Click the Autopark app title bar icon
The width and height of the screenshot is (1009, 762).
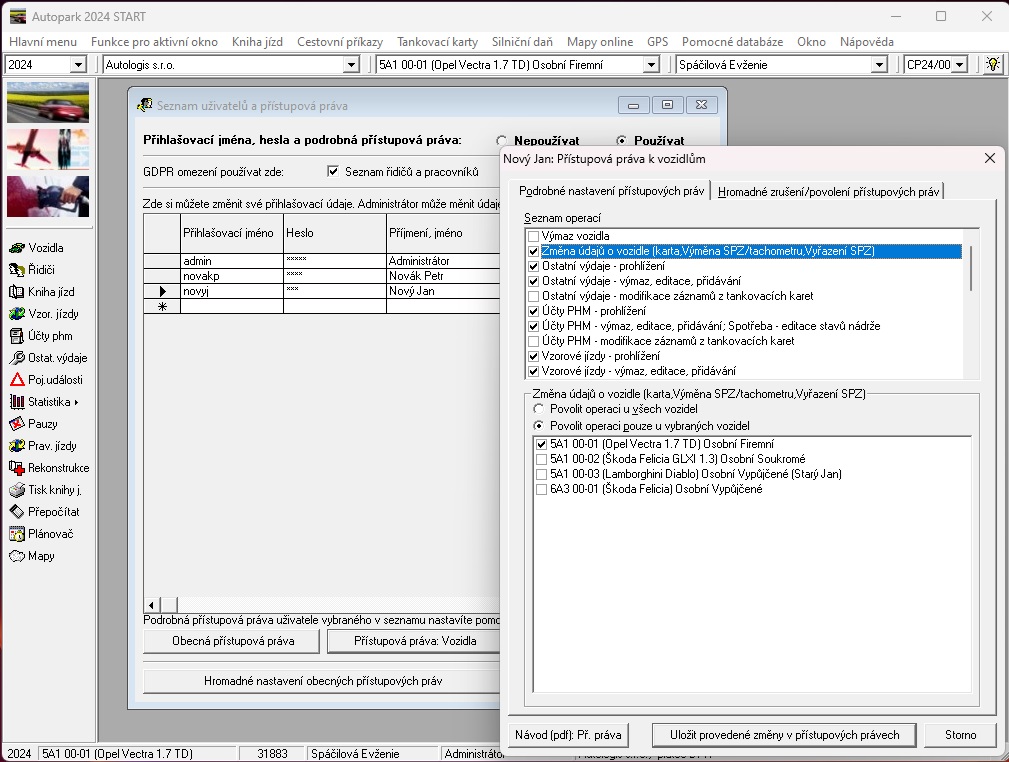tap(17, 17)
